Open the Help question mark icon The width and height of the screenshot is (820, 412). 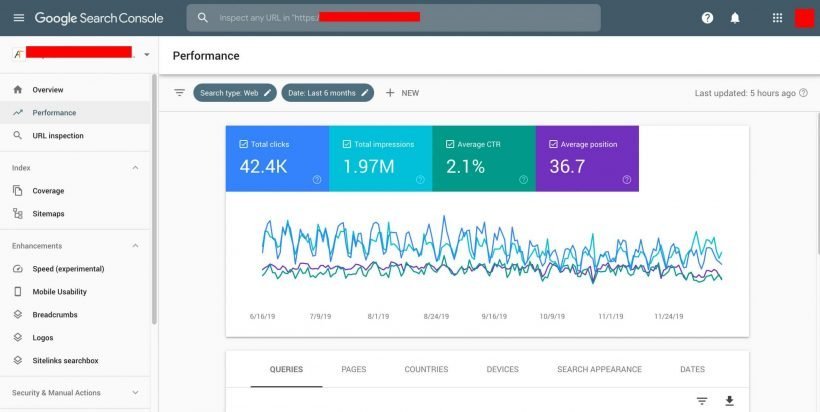708,18
